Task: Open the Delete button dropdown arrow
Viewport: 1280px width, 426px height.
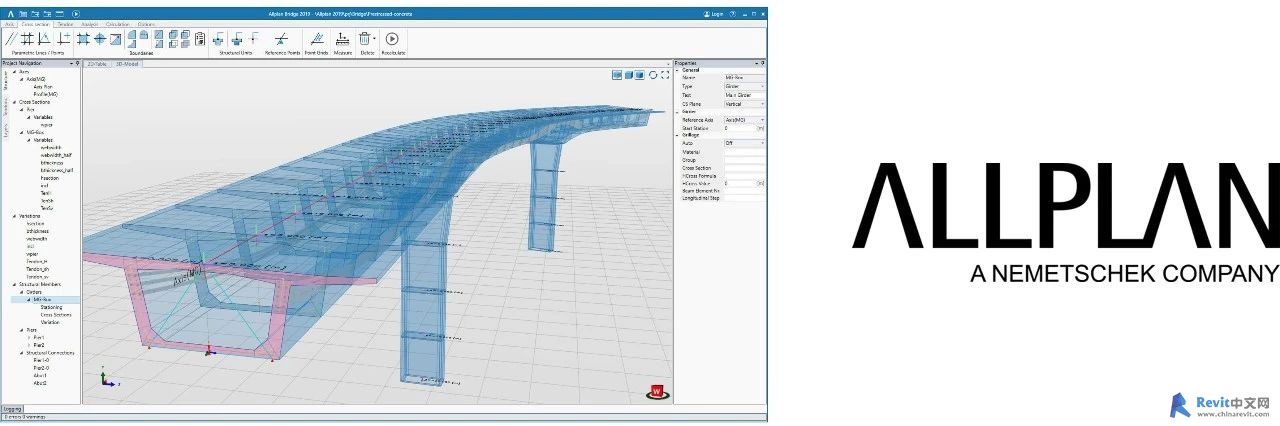Action: (375, 39)
